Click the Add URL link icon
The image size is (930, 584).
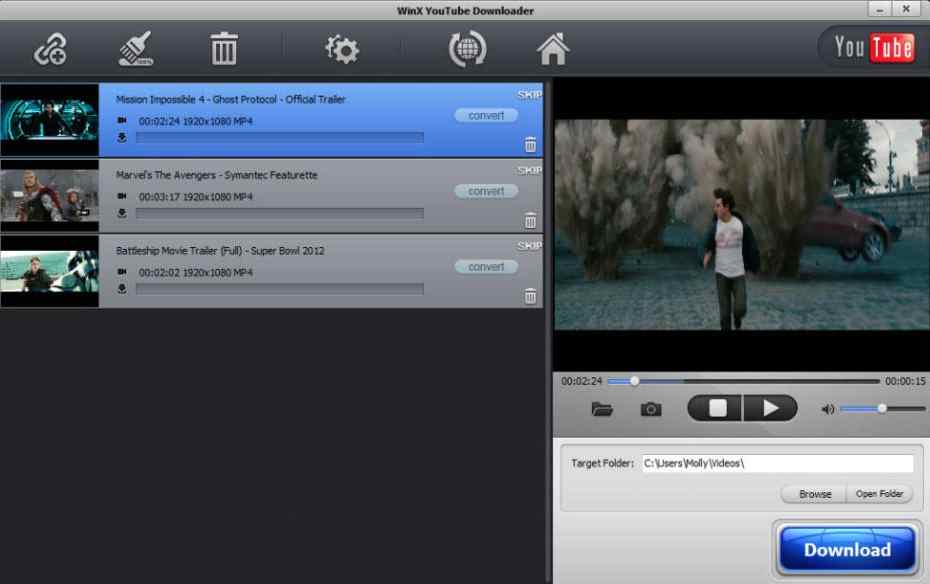coord(50,49)
